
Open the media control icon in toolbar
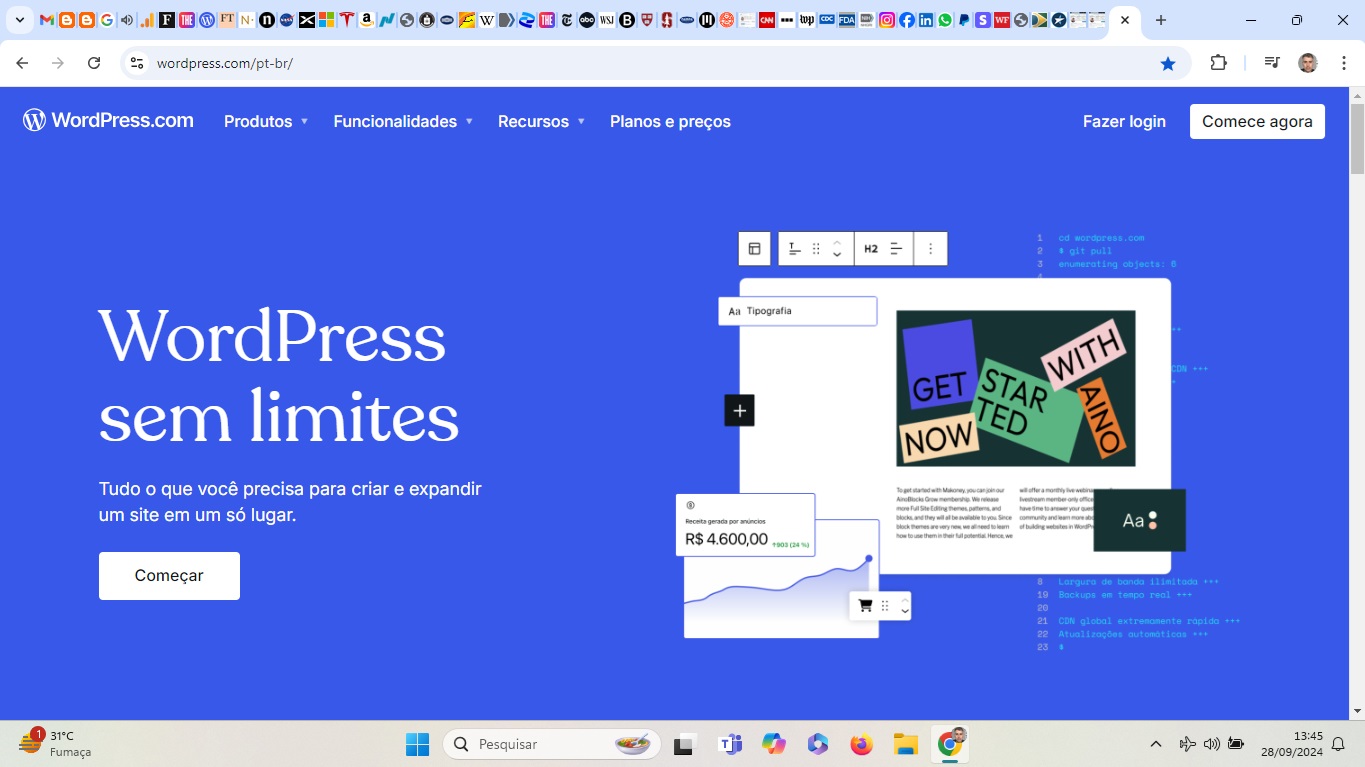(x=1272, y=63)
